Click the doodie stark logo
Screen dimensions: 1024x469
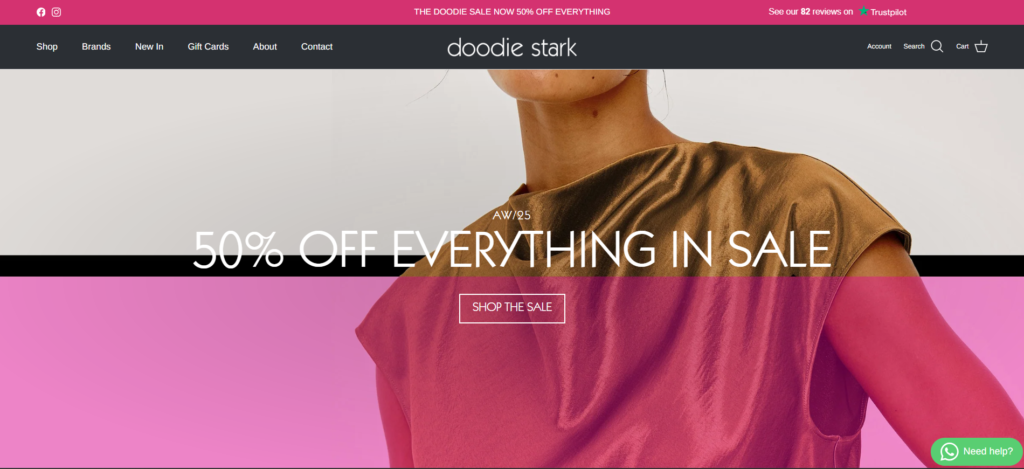[512, 47]
